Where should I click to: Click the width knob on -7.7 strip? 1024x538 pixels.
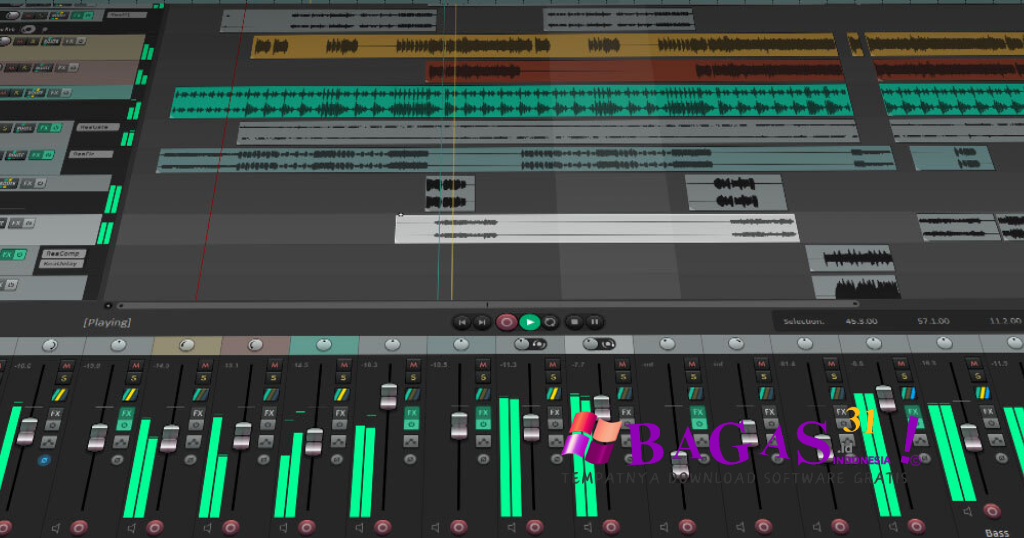click(x=607, y=343)
